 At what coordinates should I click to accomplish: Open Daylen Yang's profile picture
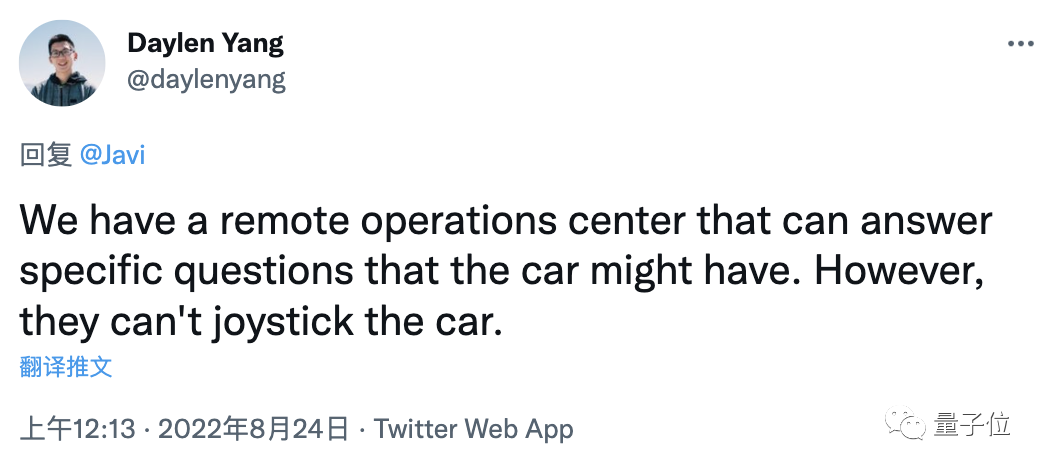[x=62, y=62]
